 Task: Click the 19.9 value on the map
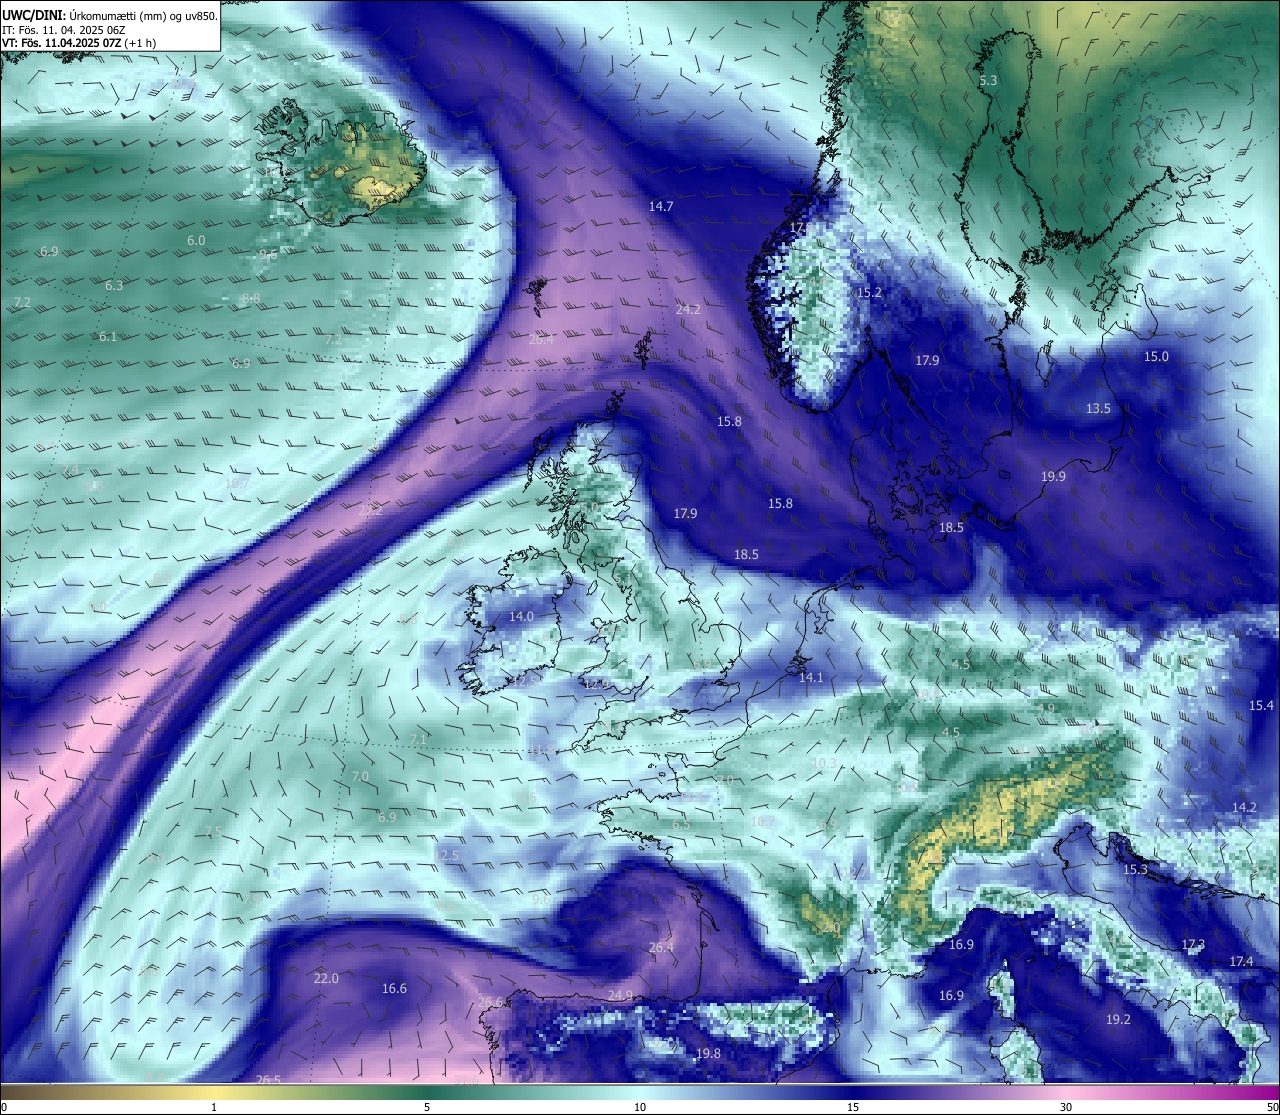1053,476
